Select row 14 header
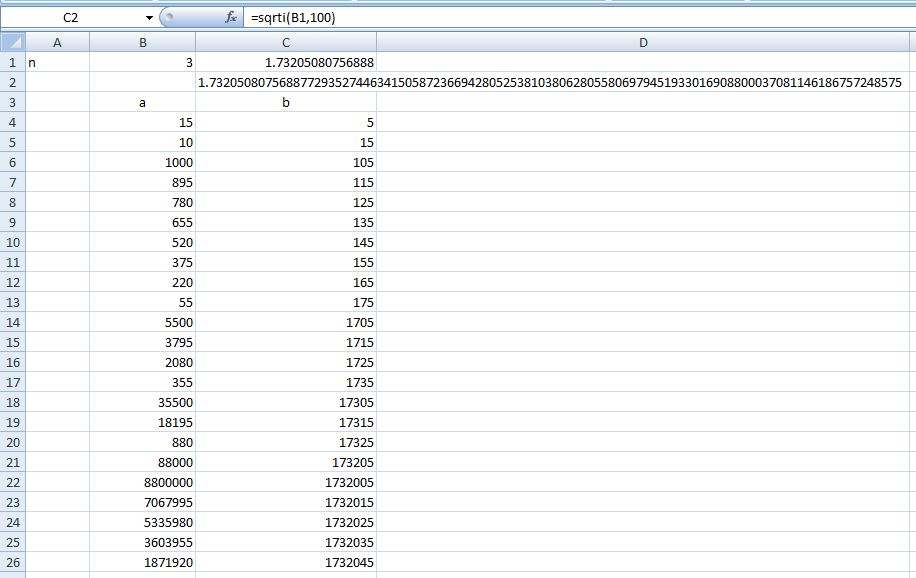Screen dimensions: 916x578 coord(12,322)
